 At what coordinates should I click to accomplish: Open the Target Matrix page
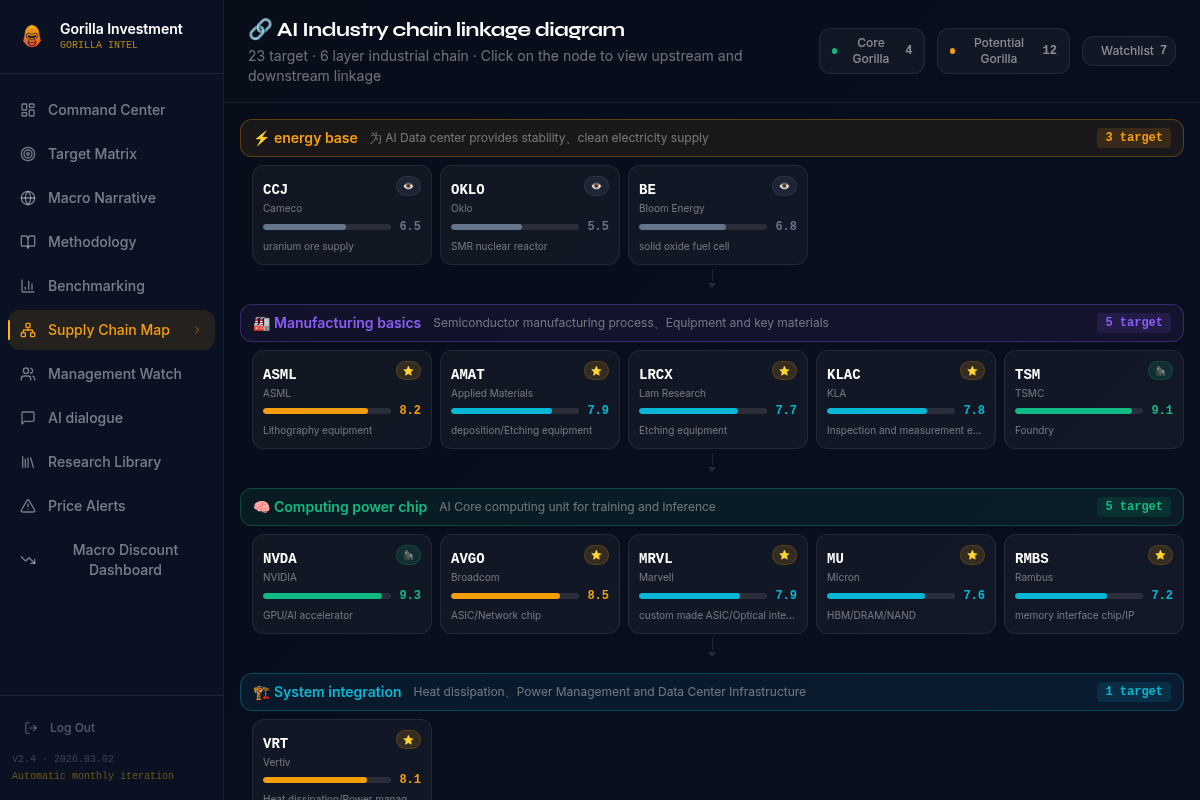111,154
